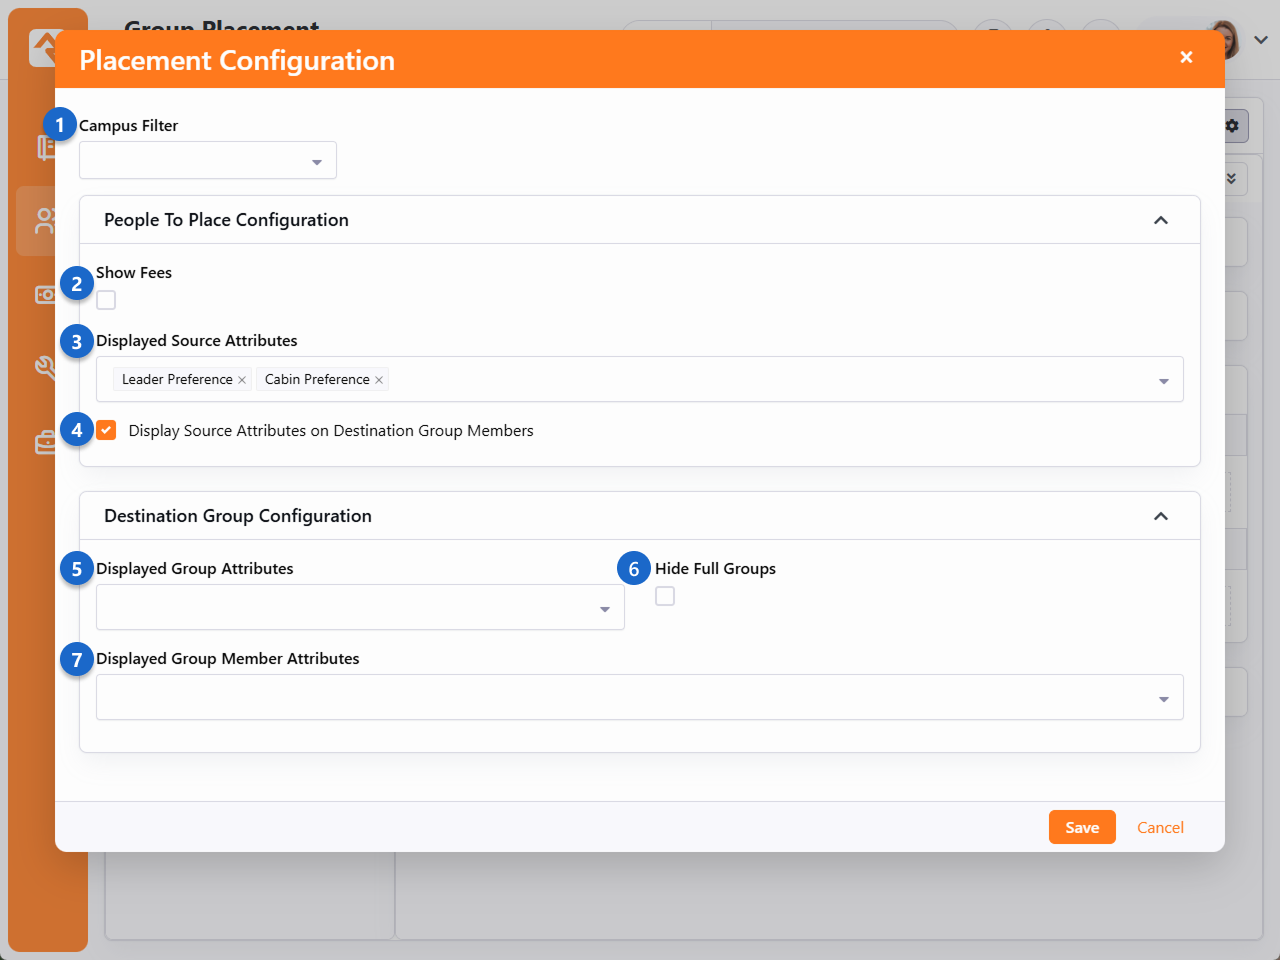Expand the Displayed Group Attributes dropdown

click(360, 608)
